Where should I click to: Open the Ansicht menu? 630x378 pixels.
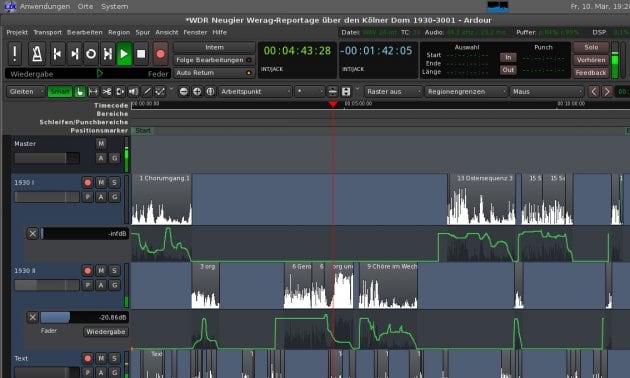click(x=167, y=33)
